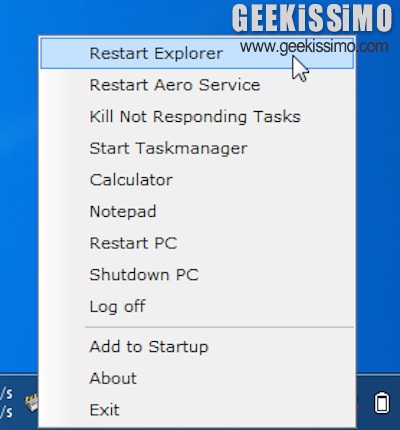
Task: Open the About entry
Action: (197, 378)
